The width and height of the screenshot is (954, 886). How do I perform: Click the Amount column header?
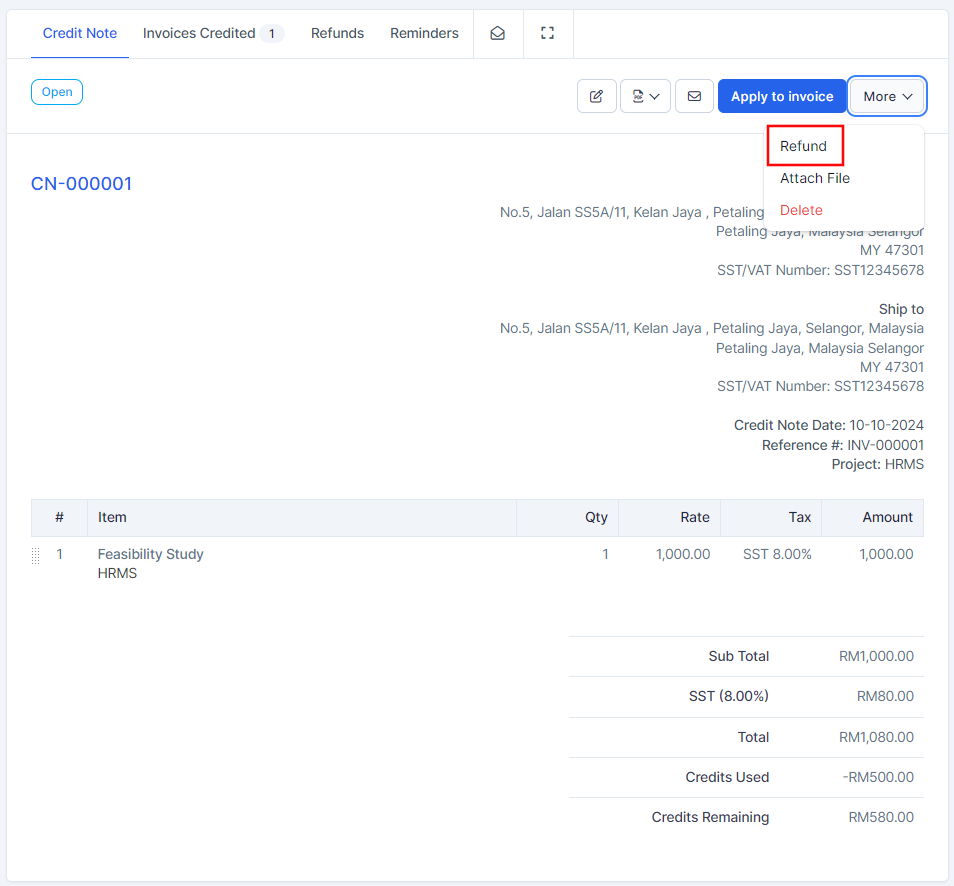(887, 517)
